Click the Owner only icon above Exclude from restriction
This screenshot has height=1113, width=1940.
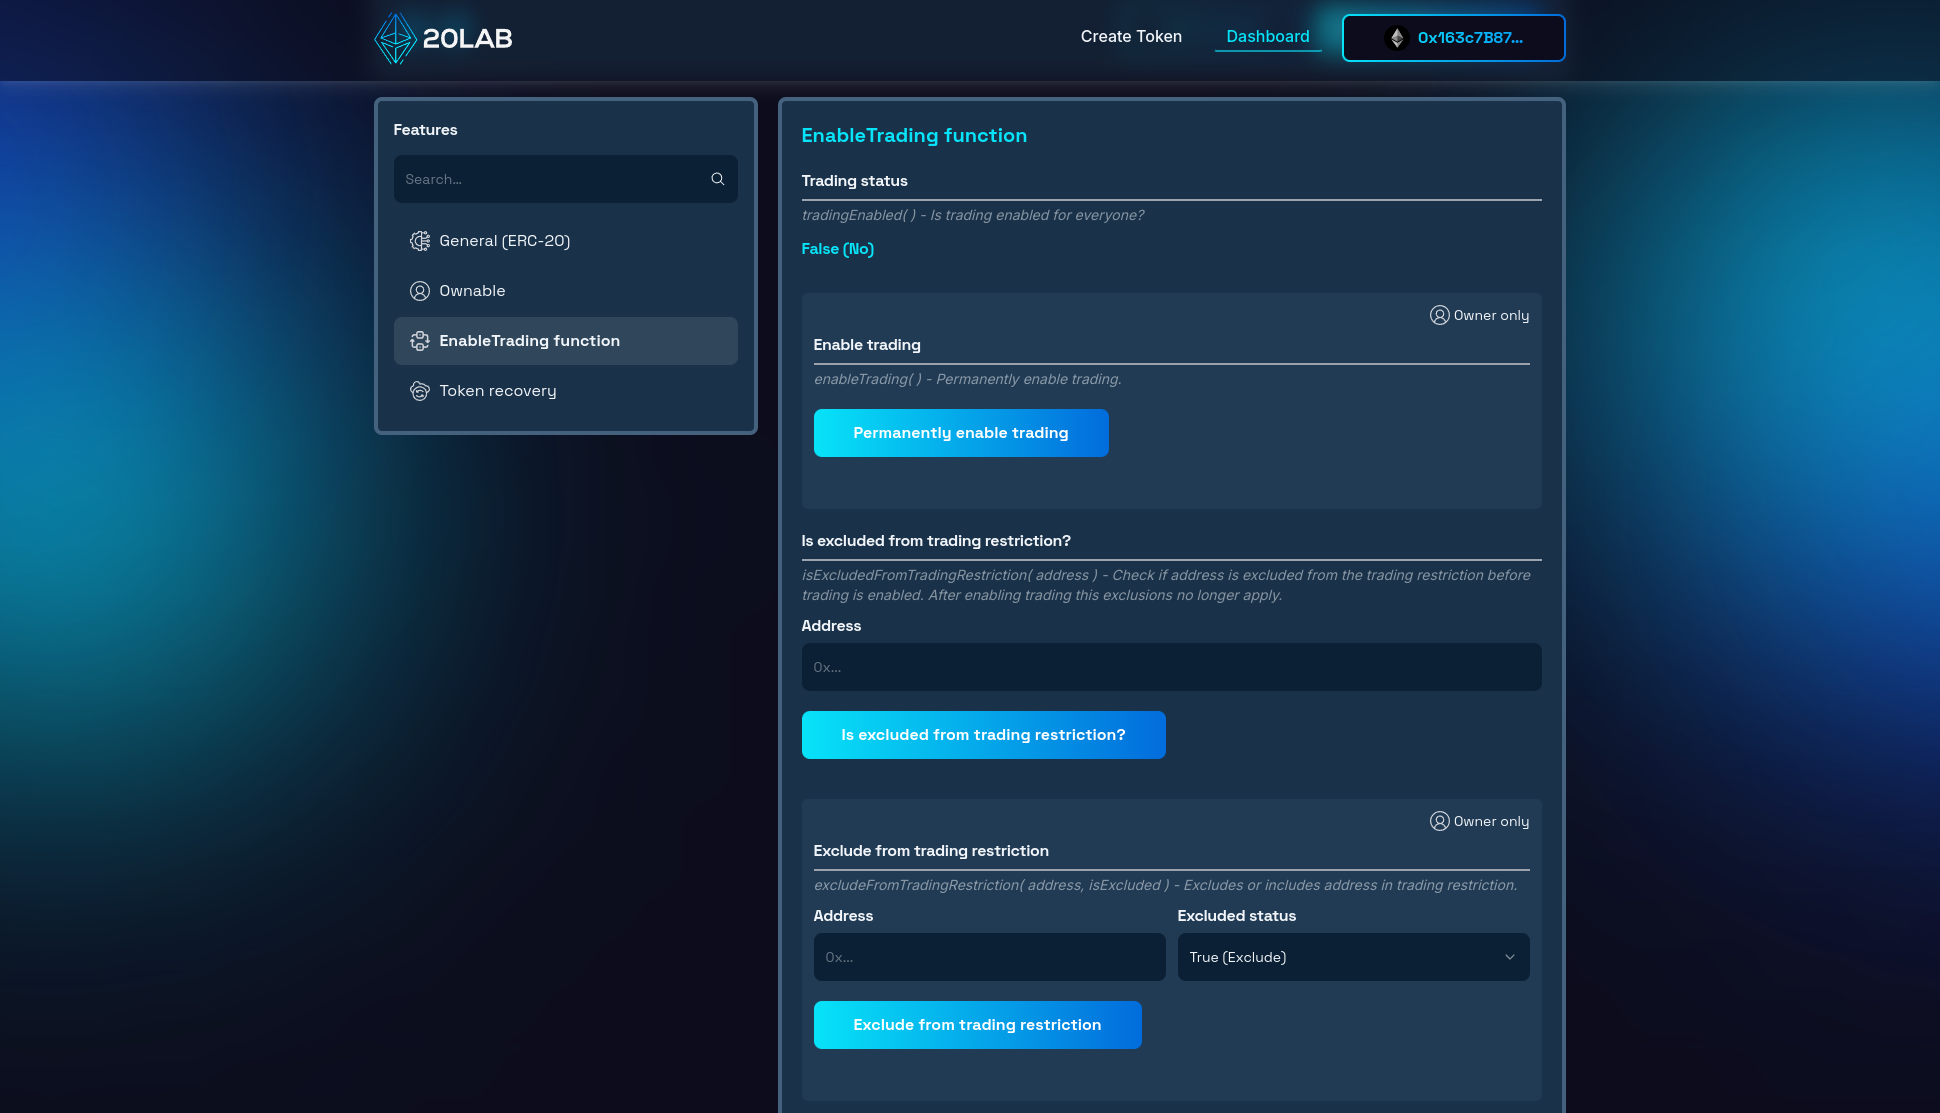(x=1439, y=821)
